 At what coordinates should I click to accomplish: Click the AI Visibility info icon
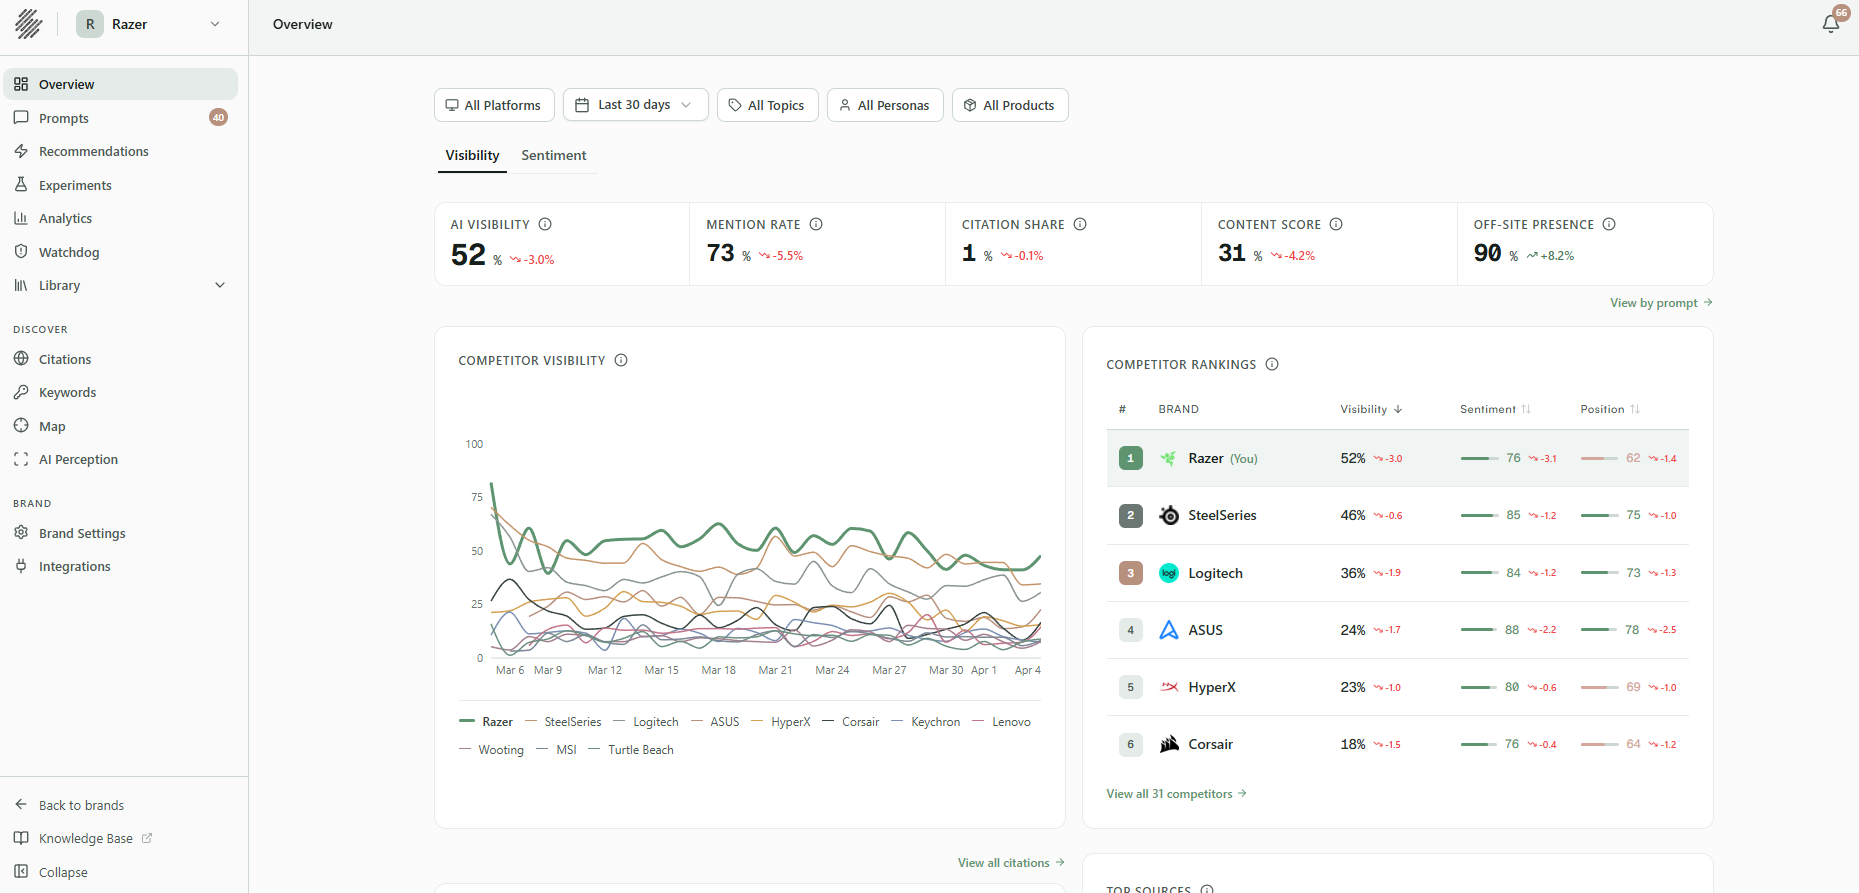[x=545, y=224]
